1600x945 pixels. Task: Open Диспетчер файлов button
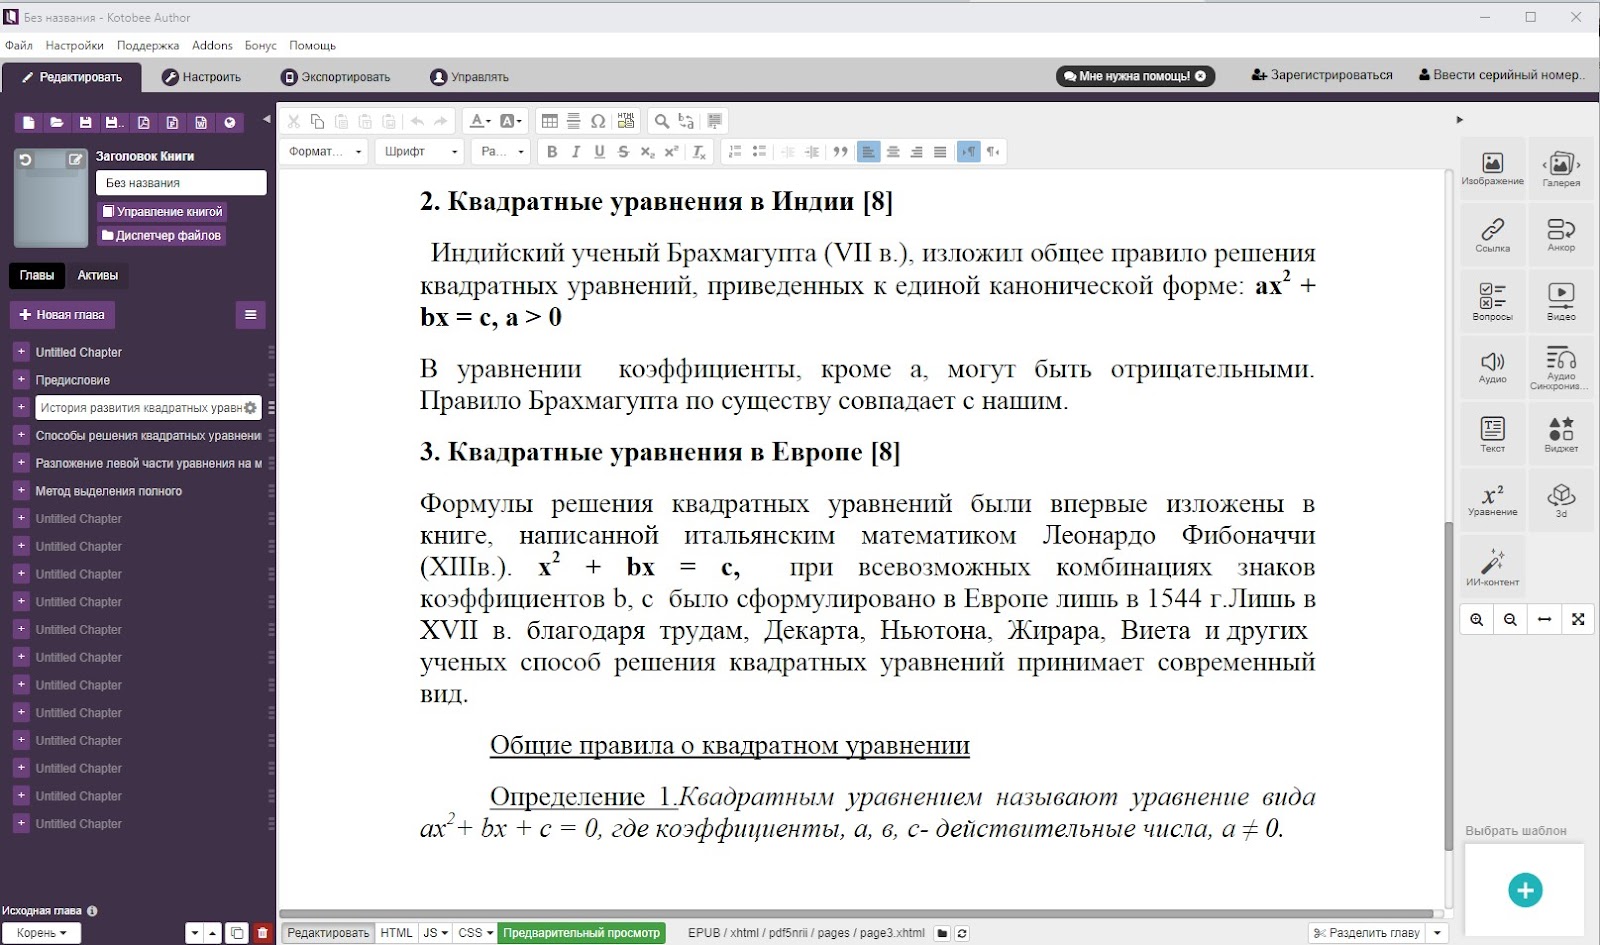pos(161,236)
